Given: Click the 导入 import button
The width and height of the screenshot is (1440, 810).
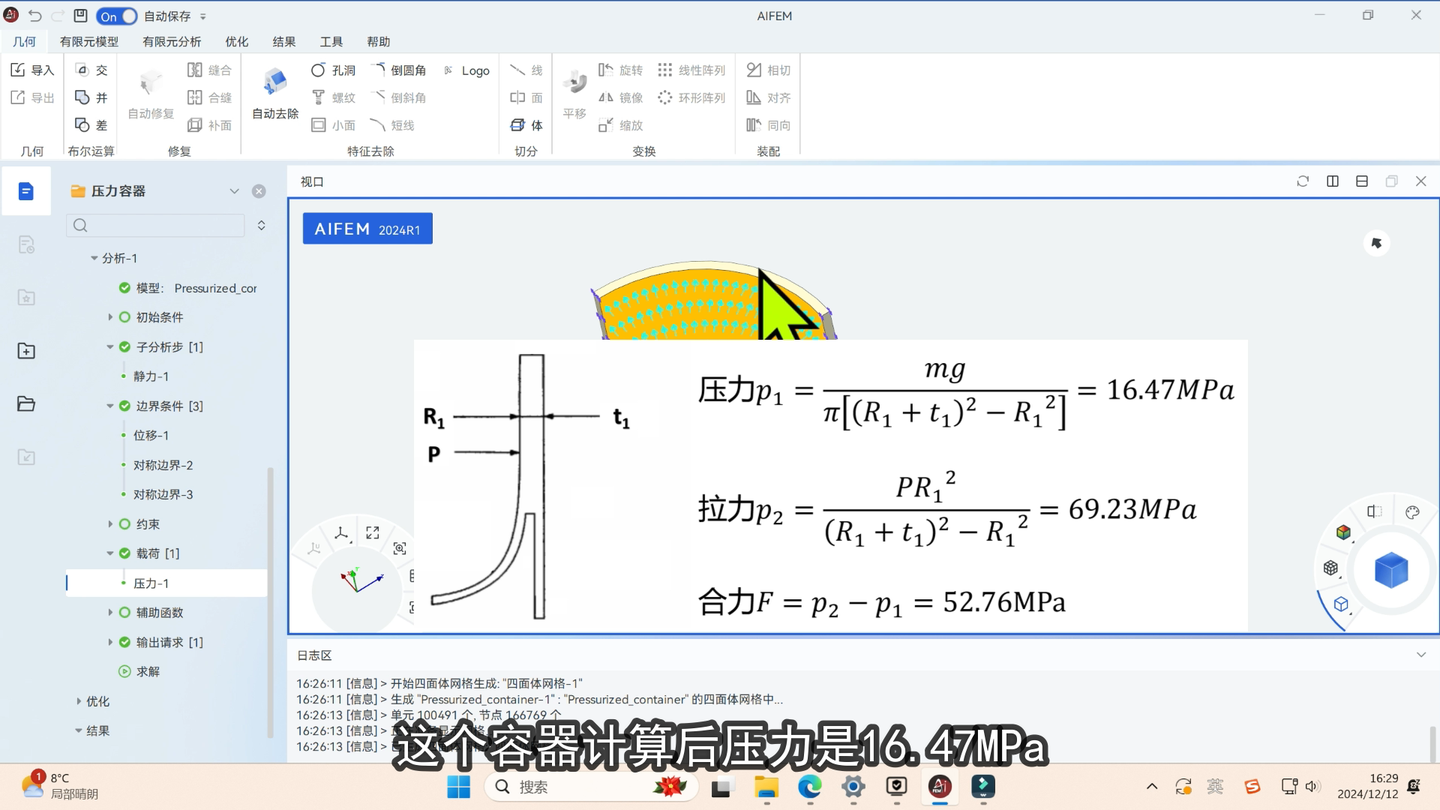Looking at the screenshot, I should click(x=32, y=70).
